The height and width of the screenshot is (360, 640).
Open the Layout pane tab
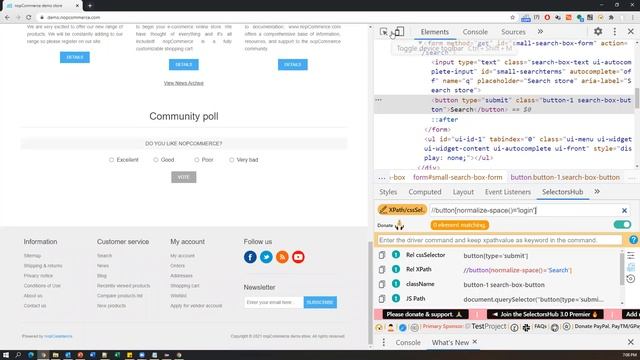pos(463,192)
